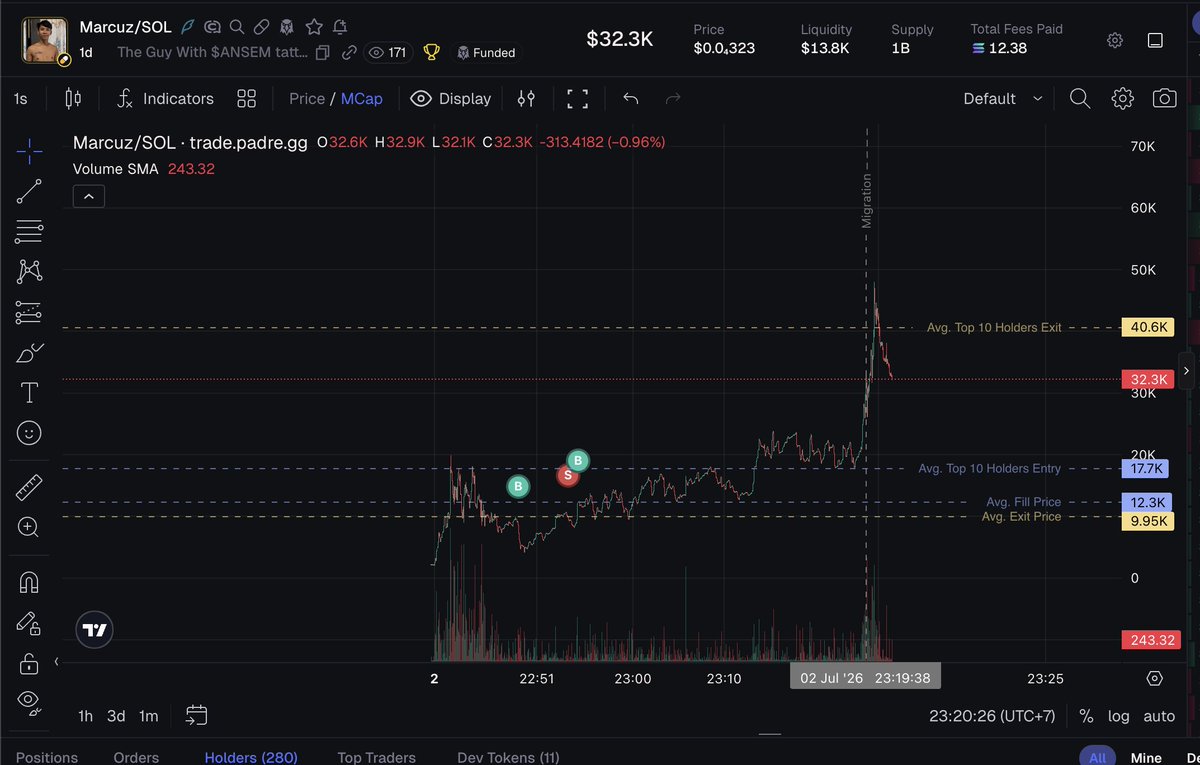
Task: Select the text annotation tool
Action: [29, 392]
